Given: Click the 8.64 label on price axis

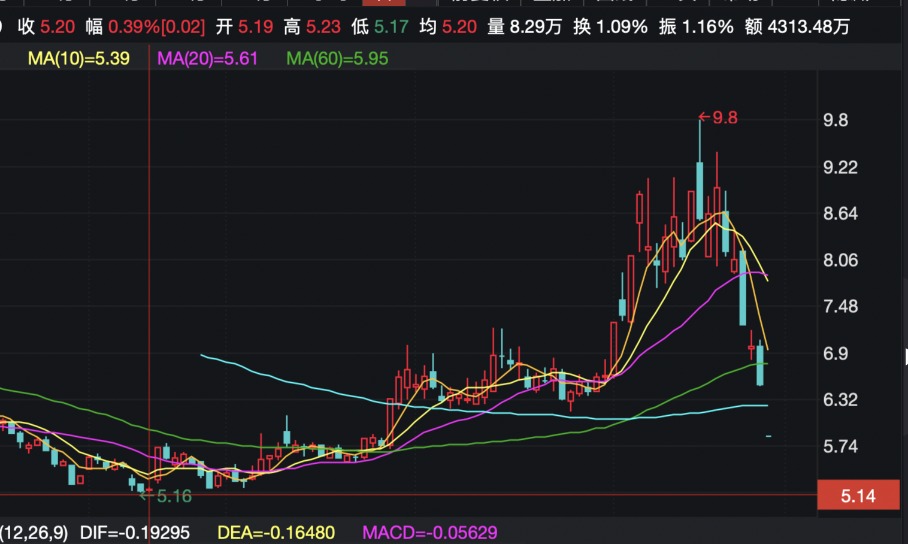Looking at the screenshot, I should pyautogui.click(x=840, y=214).
